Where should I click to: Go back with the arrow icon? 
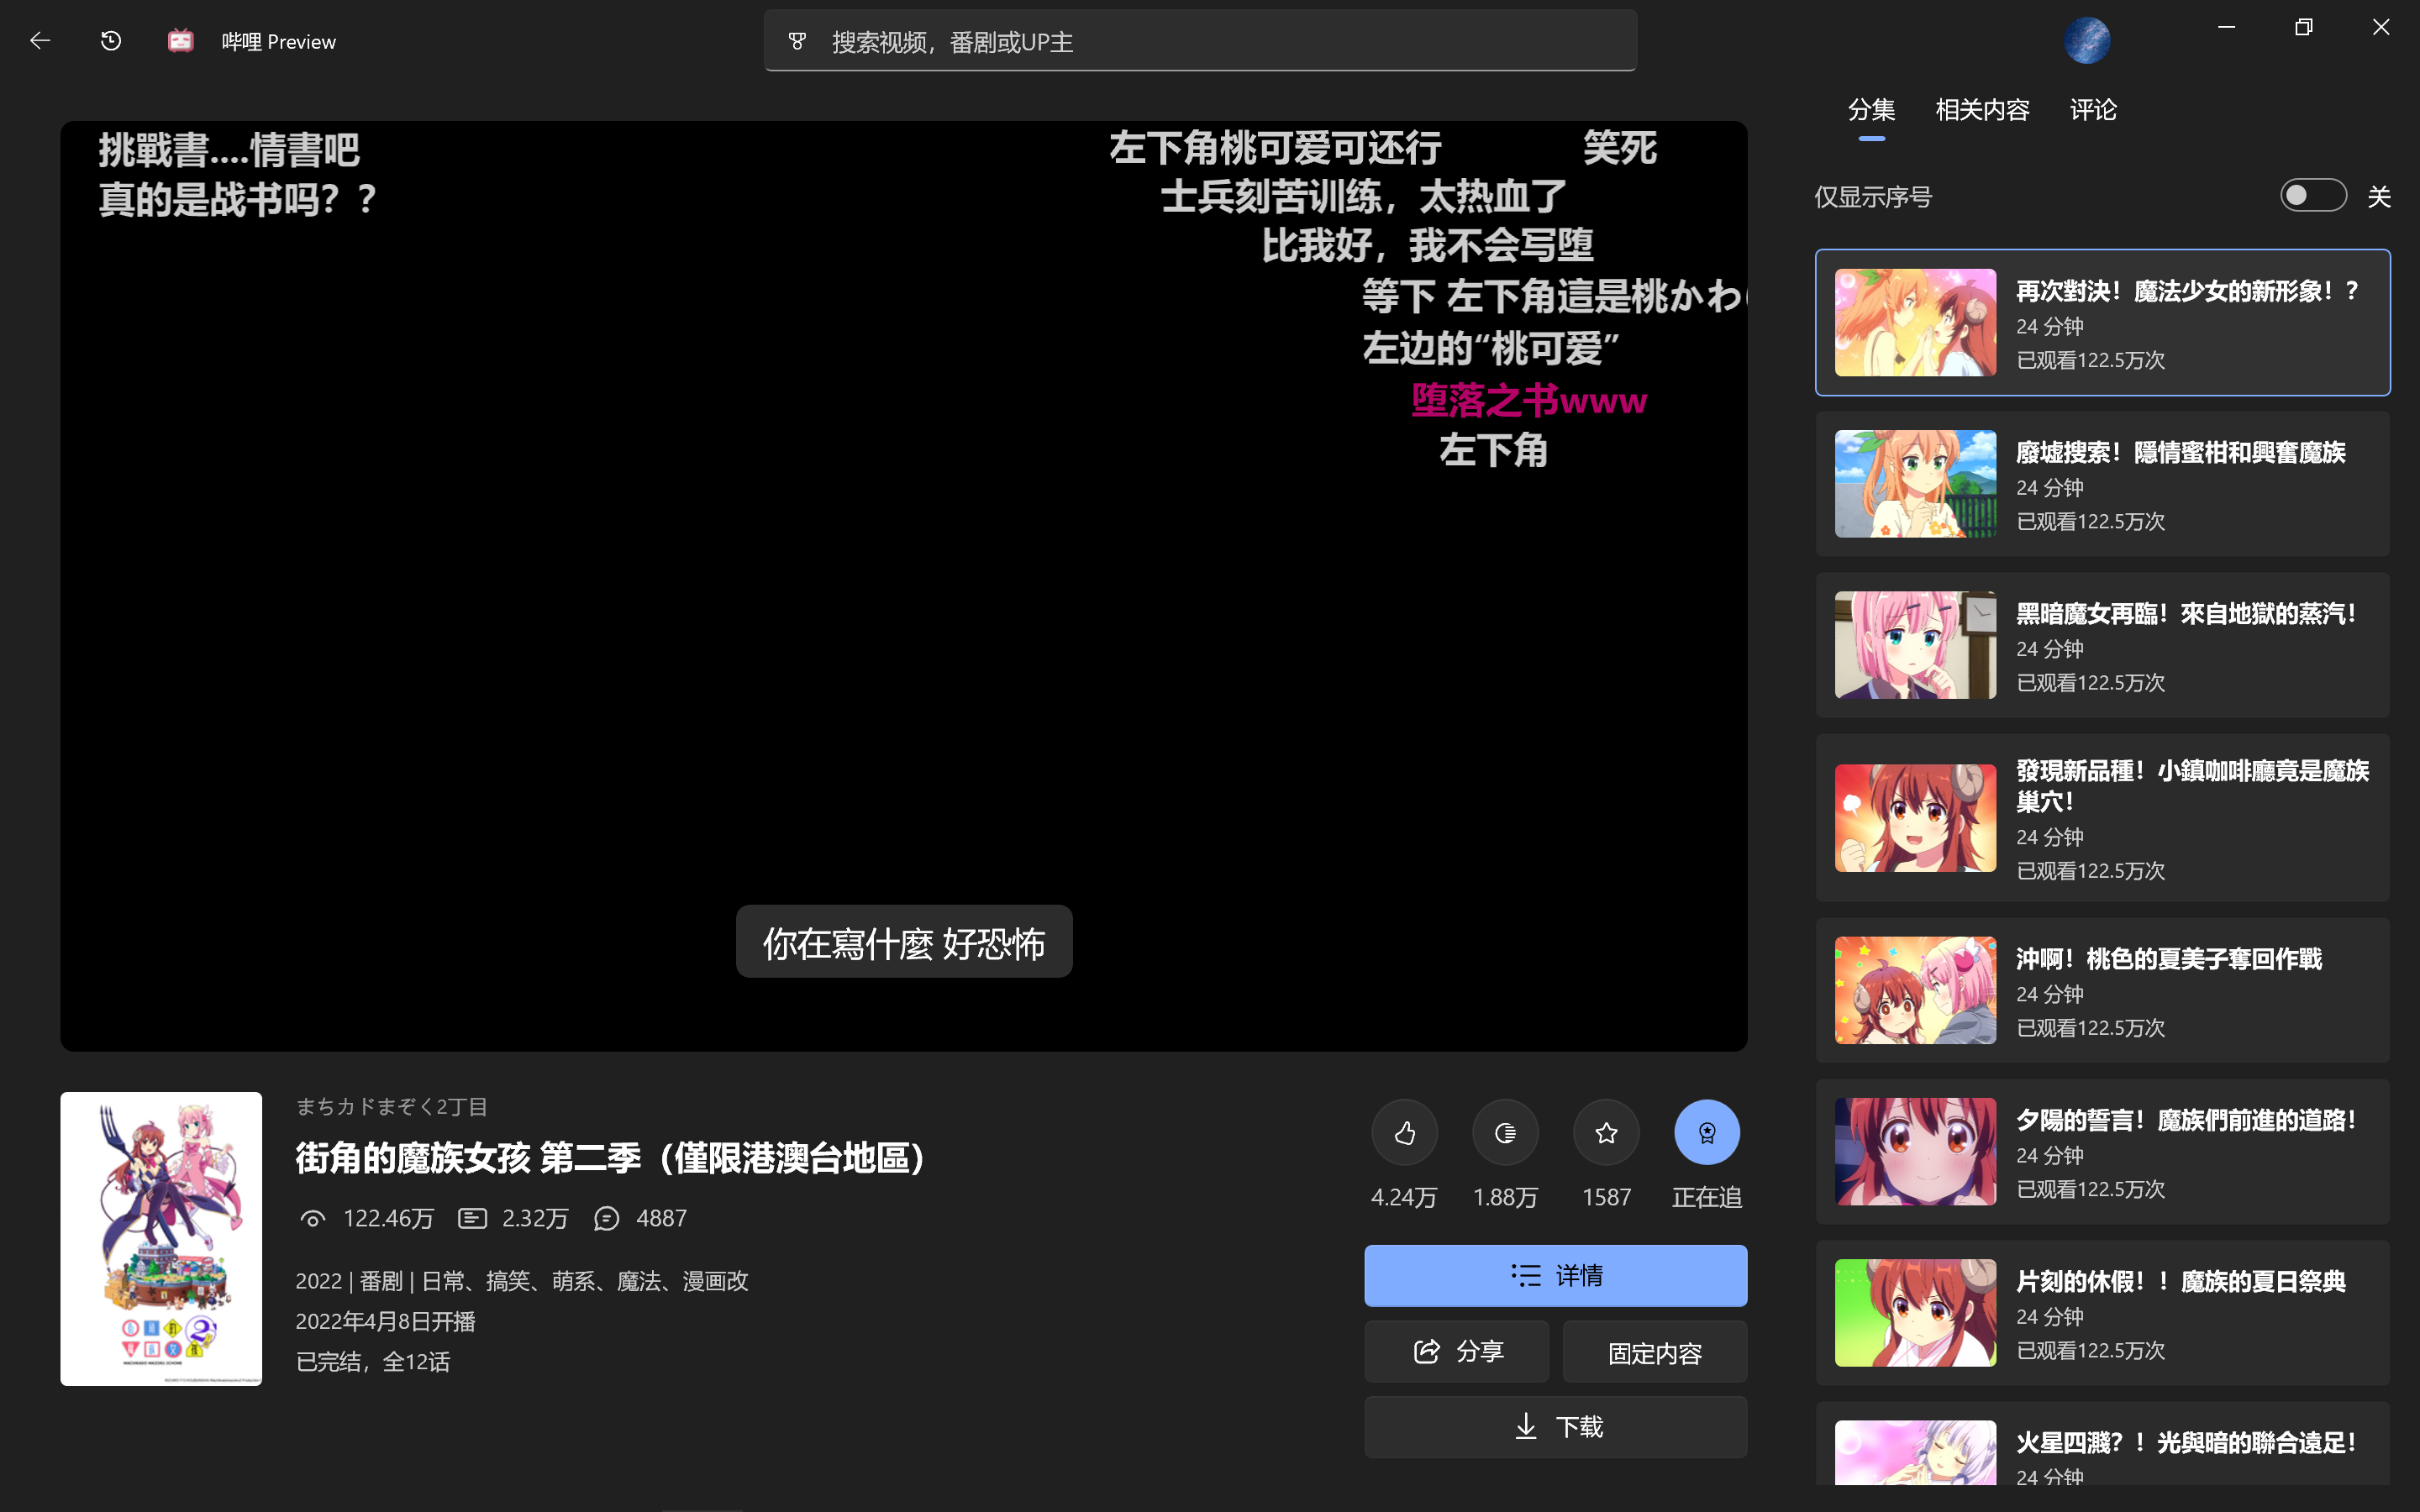[x=40, y=41]
